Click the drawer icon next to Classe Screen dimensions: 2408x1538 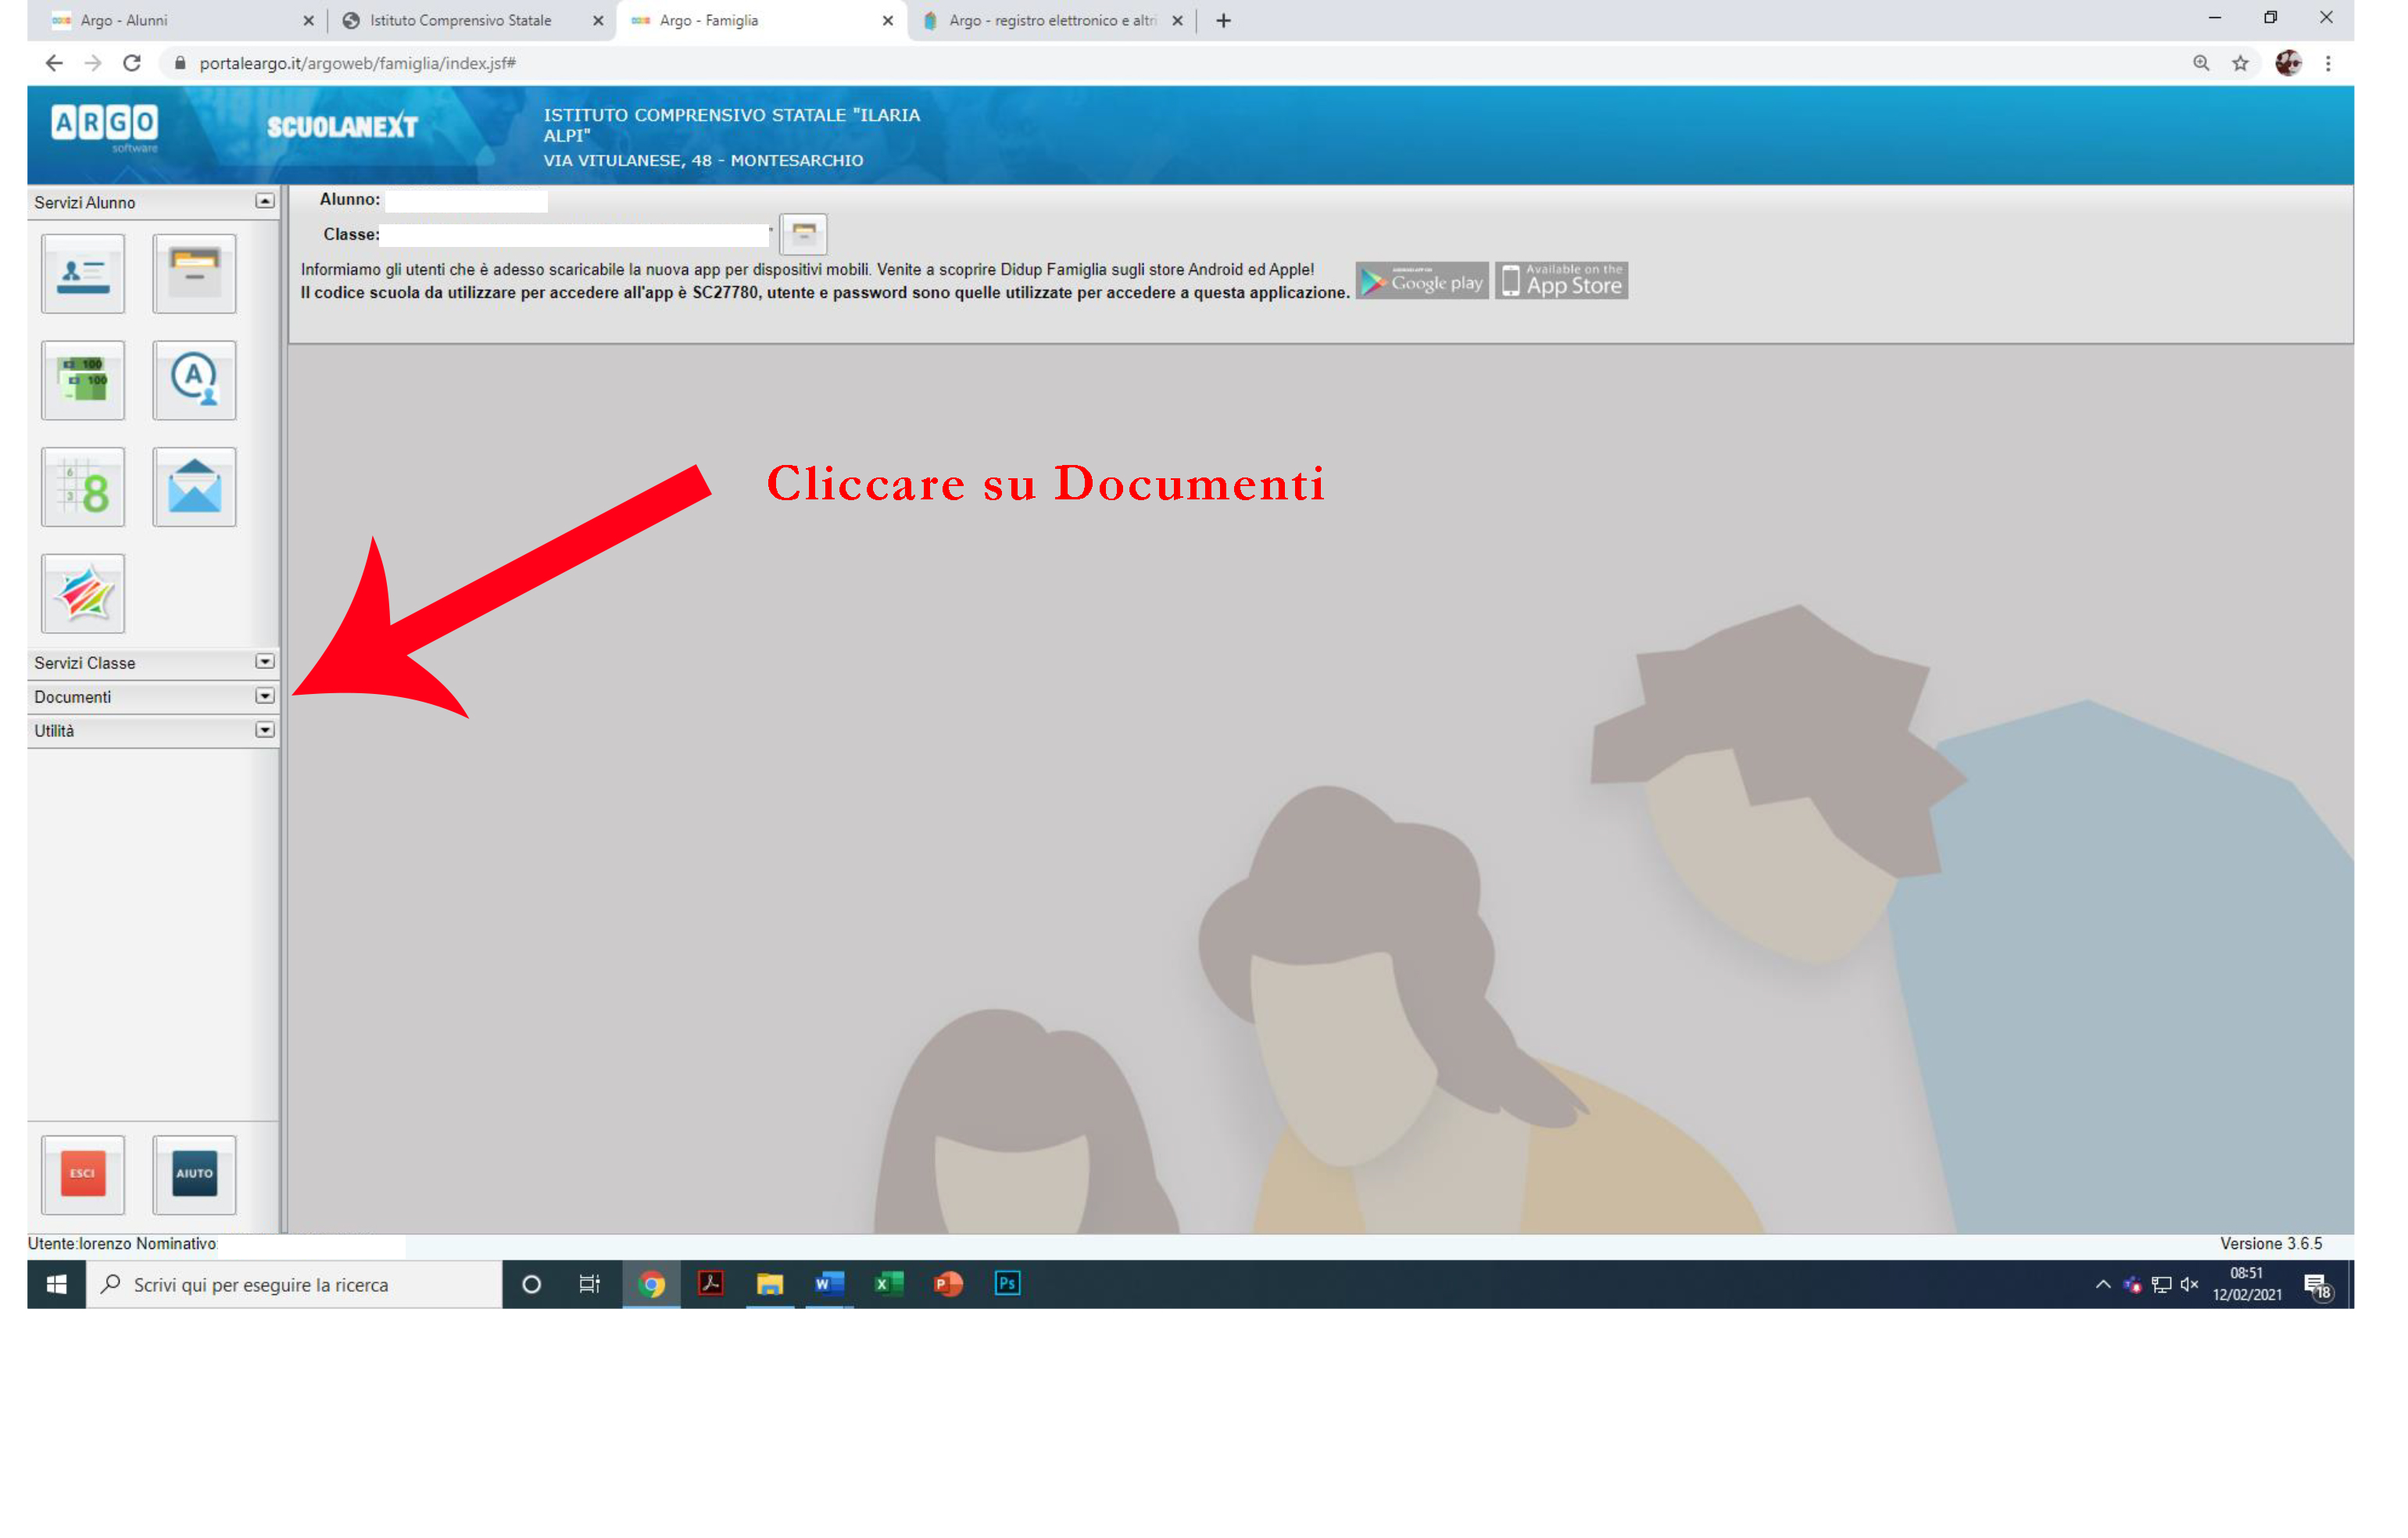(x=803, y=234)
